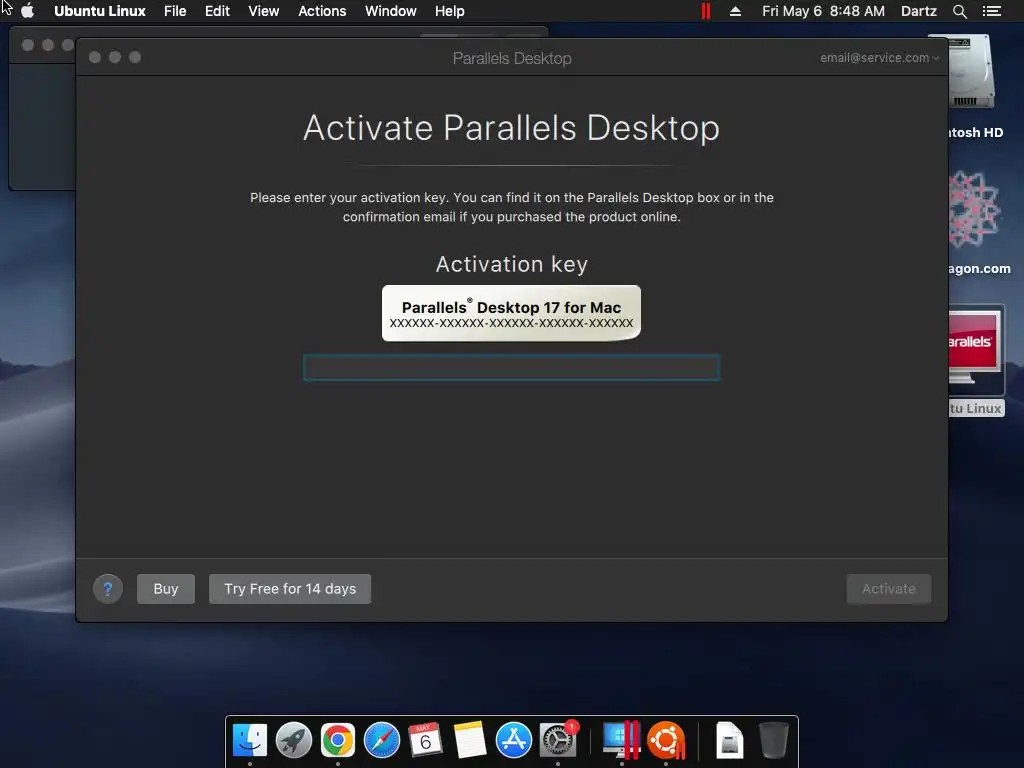1024x768 pixels.
Task: Click the Activate button
Action: 888,588
